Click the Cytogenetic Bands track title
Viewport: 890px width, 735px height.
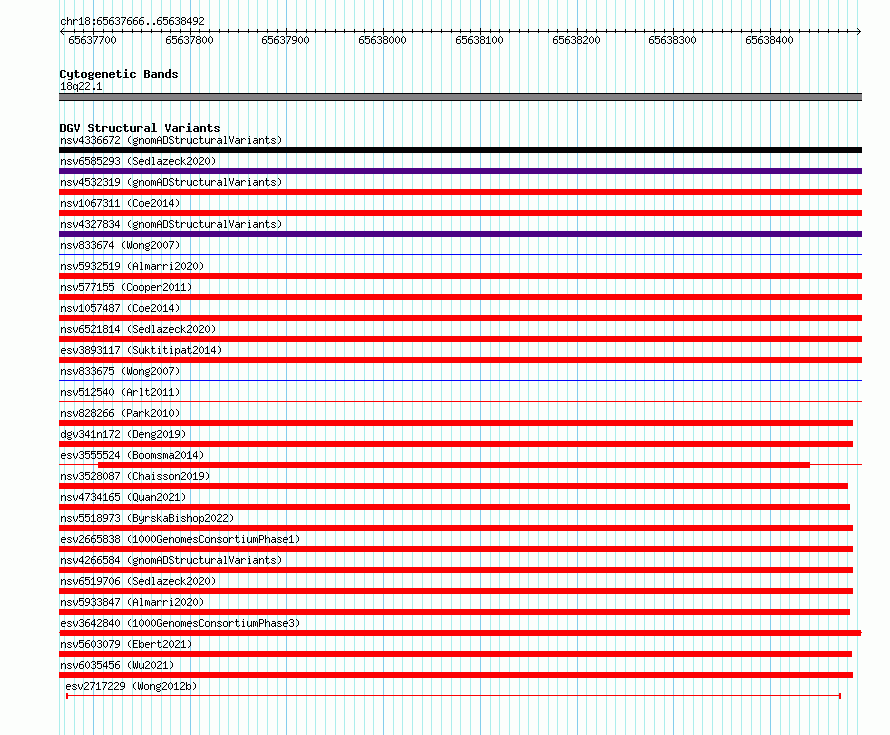pos(119,74)
